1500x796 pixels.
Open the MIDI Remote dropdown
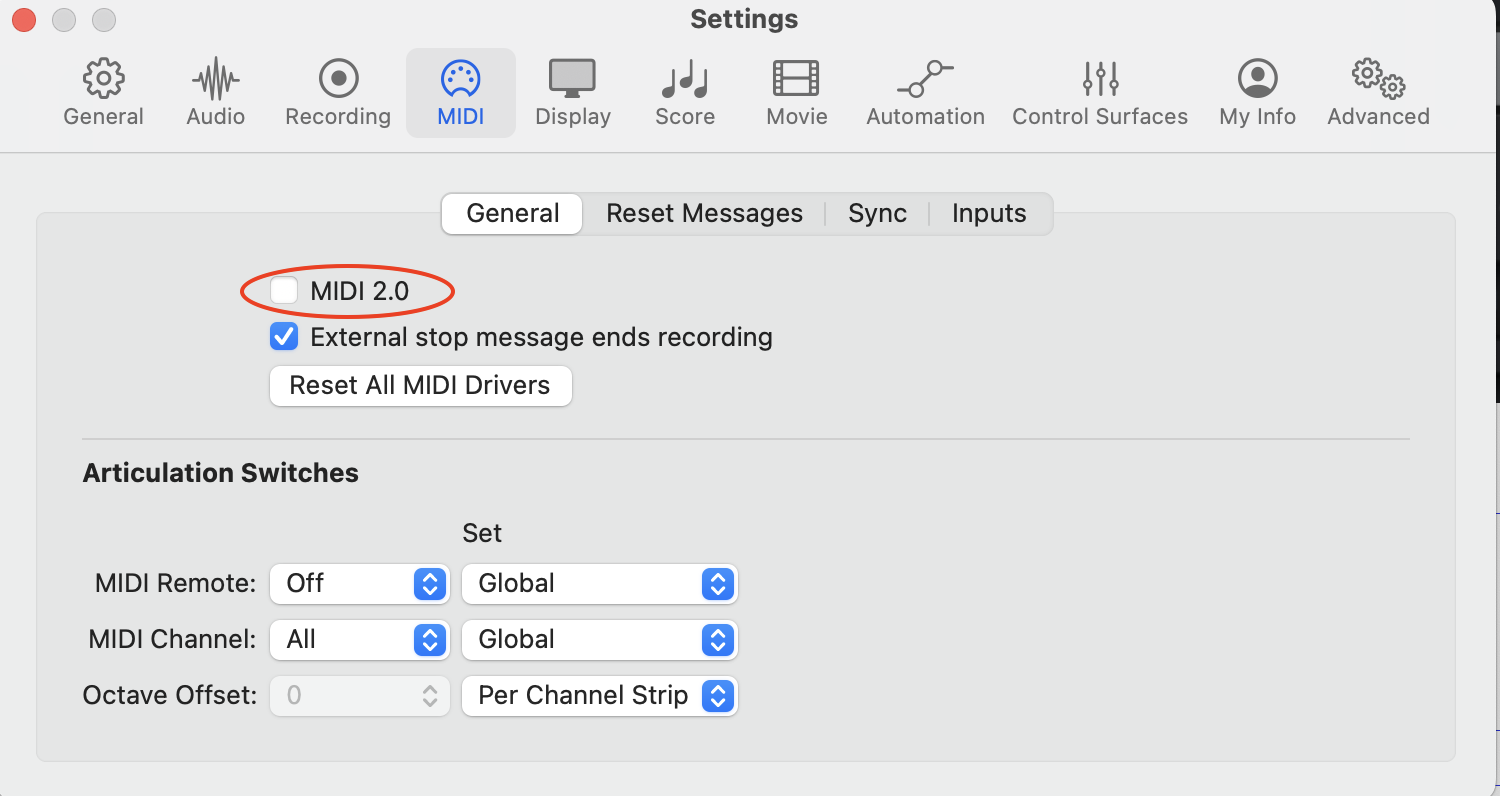click(x=359, y=584)
